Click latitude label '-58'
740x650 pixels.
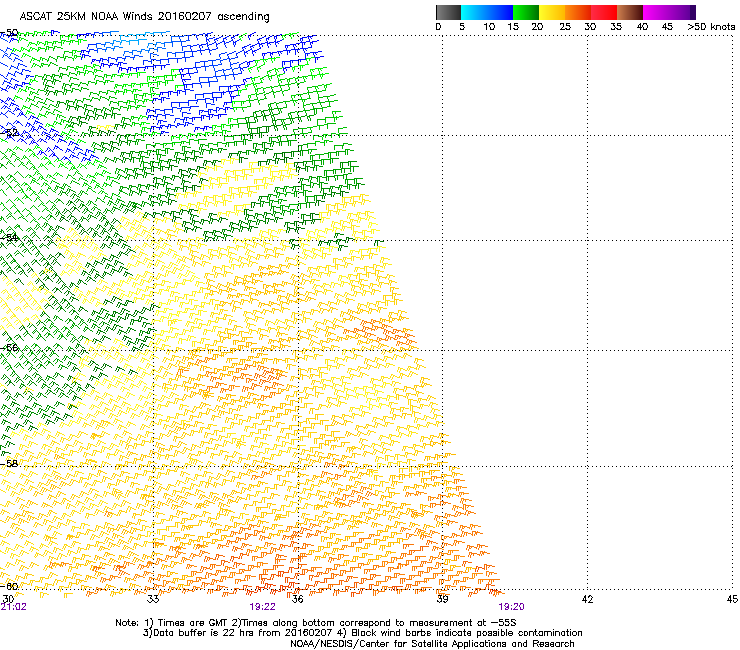pyautogui.click(x=9, y=463)
